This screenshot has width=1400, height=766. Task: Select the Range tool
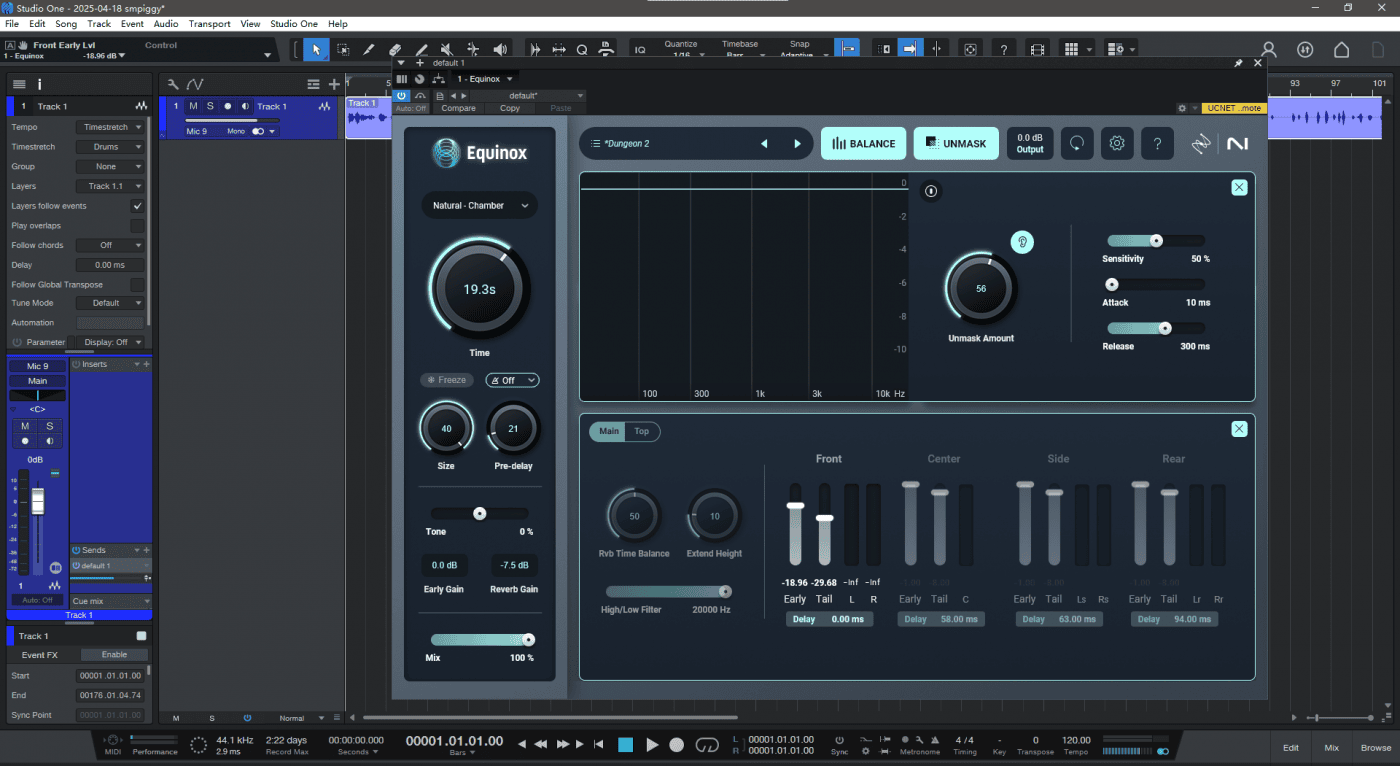tap(343, 49)
